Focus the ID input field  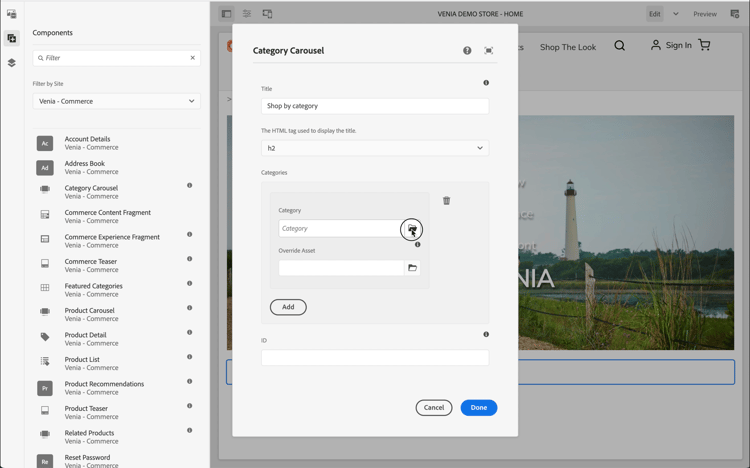click(375, 358)
